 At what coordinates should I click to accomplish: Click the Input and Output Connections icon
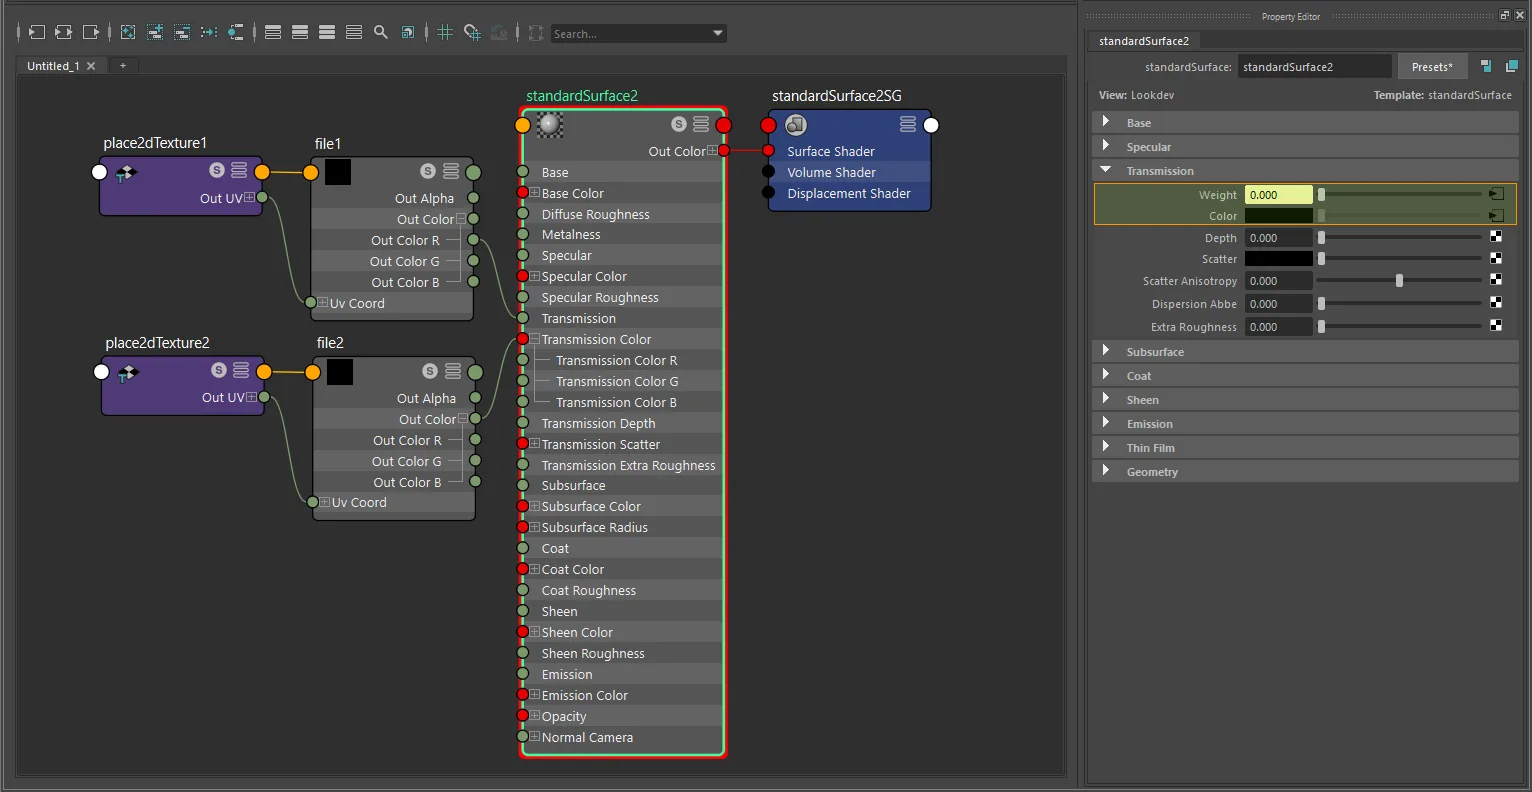(63, 33)
